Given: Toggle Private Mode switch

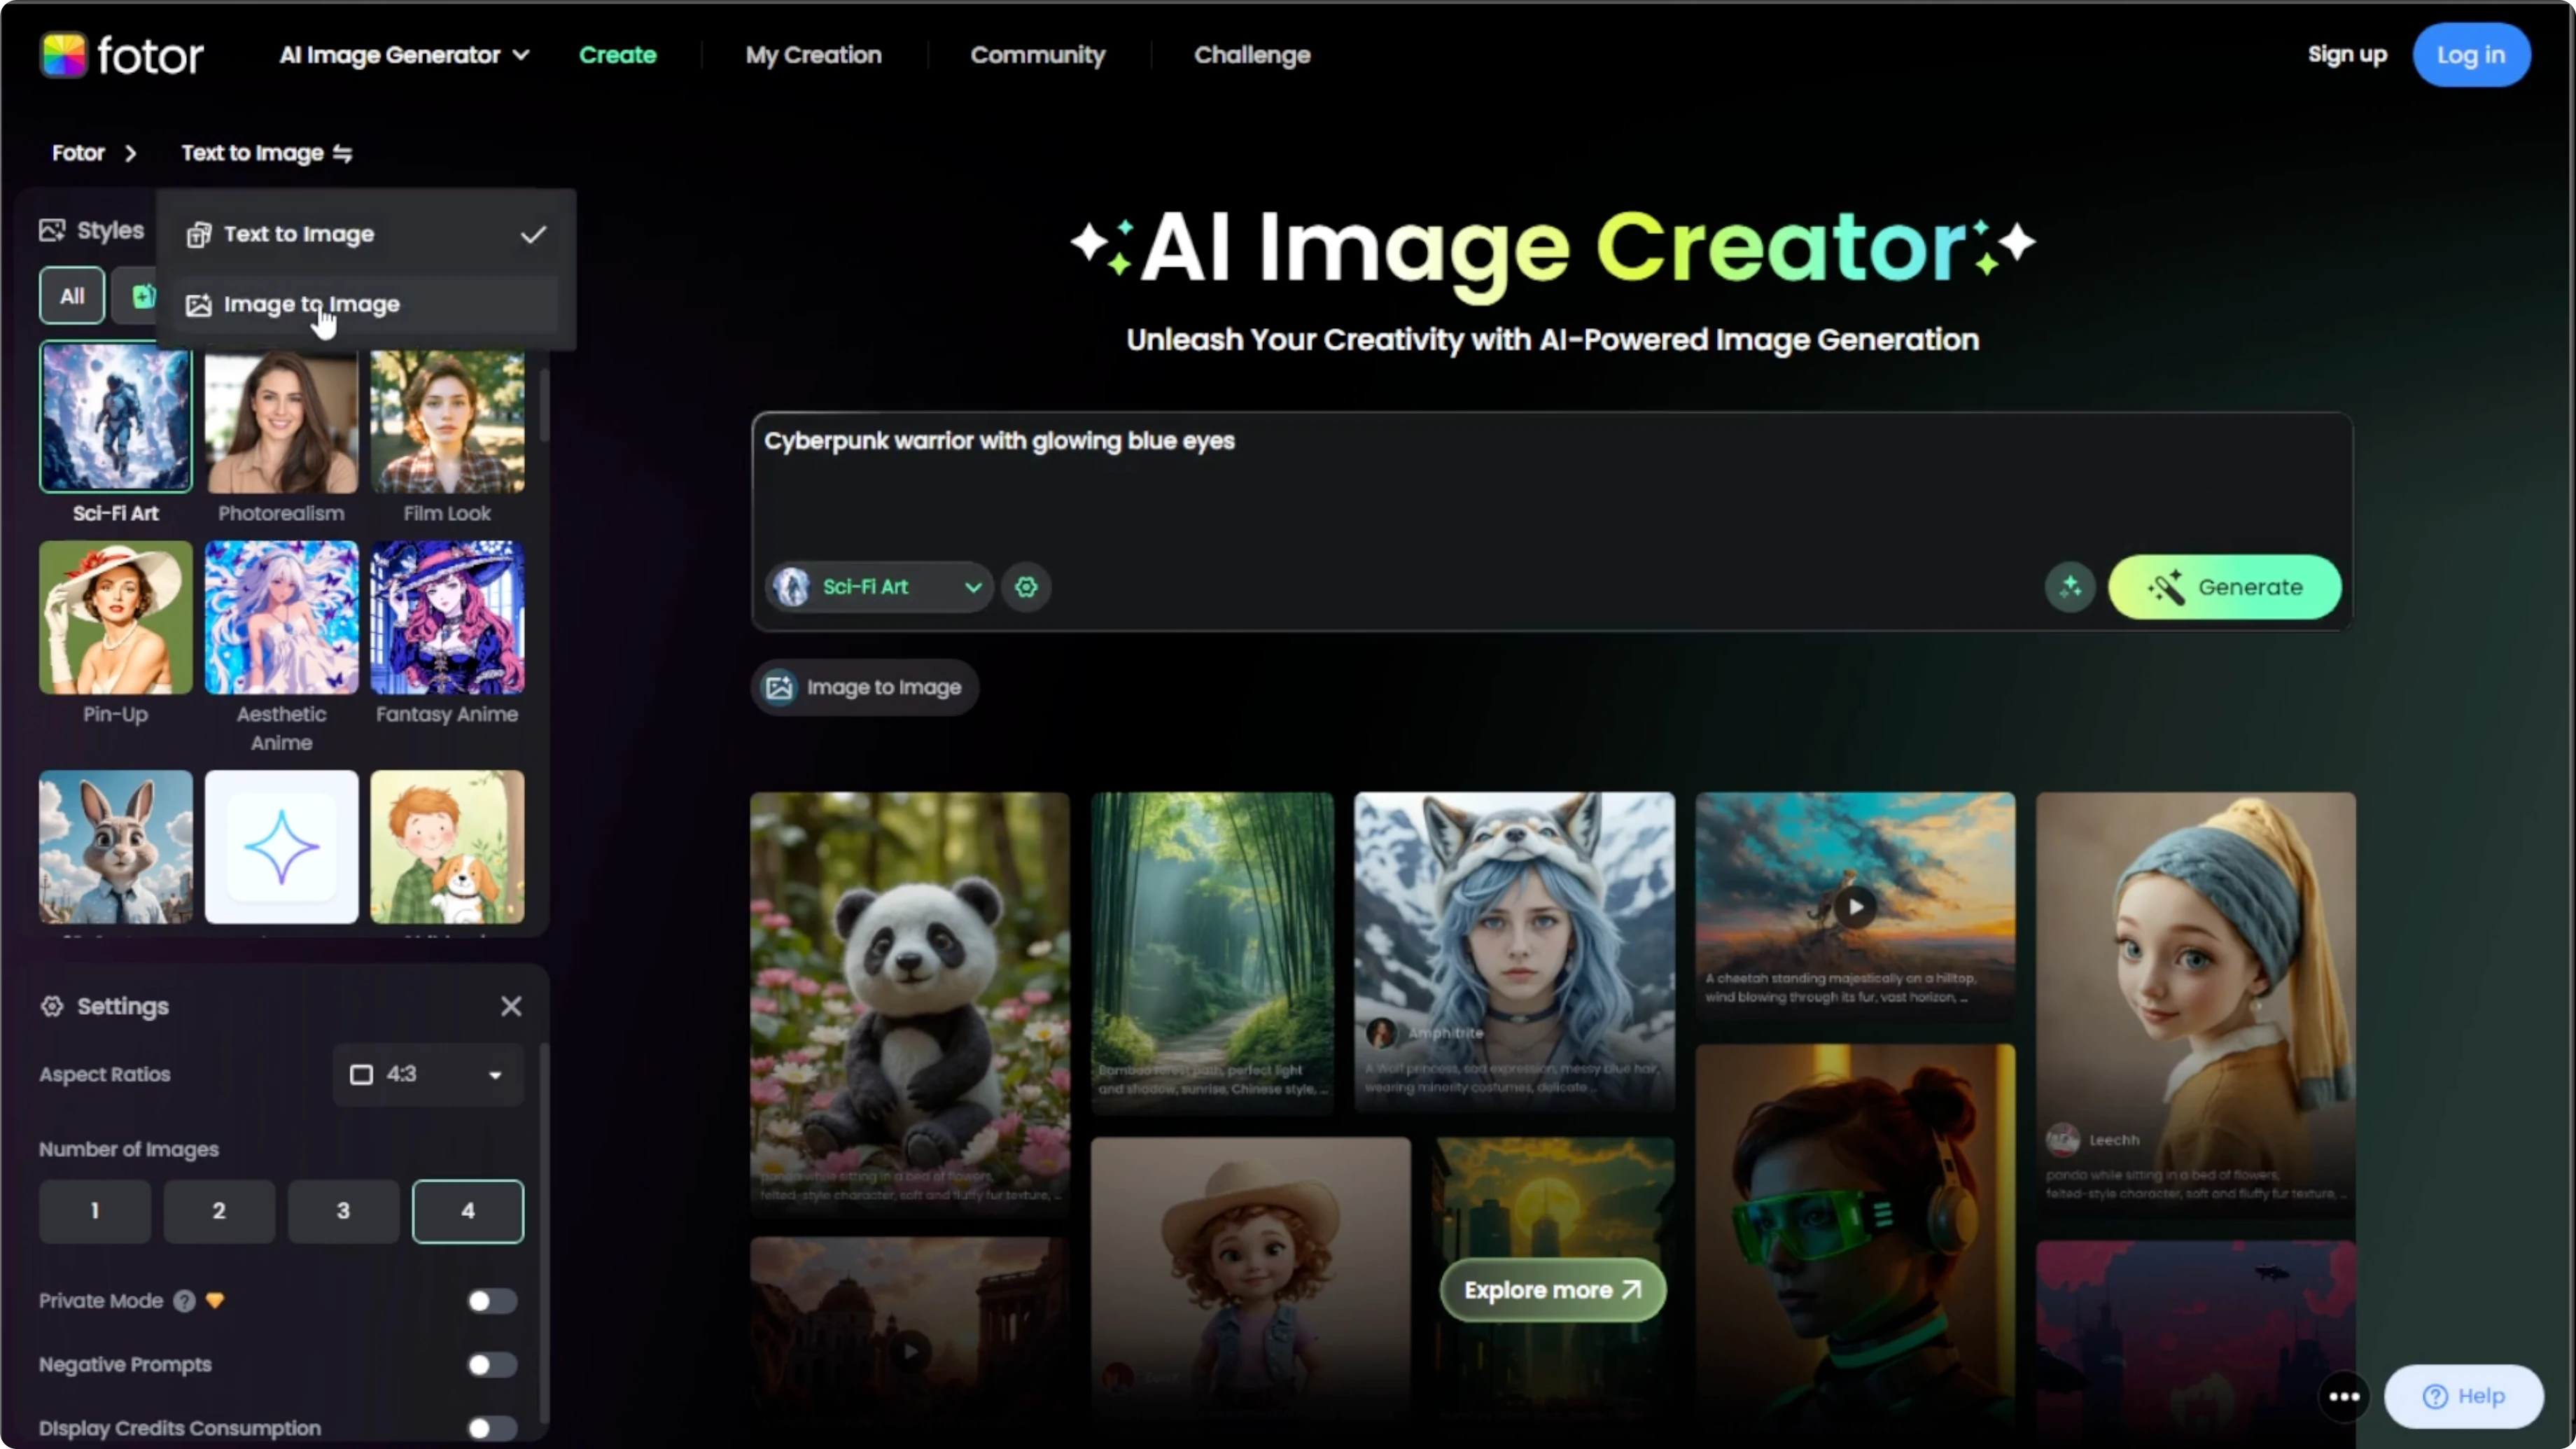Looking at the screenshot, I should coord(492,1301).
